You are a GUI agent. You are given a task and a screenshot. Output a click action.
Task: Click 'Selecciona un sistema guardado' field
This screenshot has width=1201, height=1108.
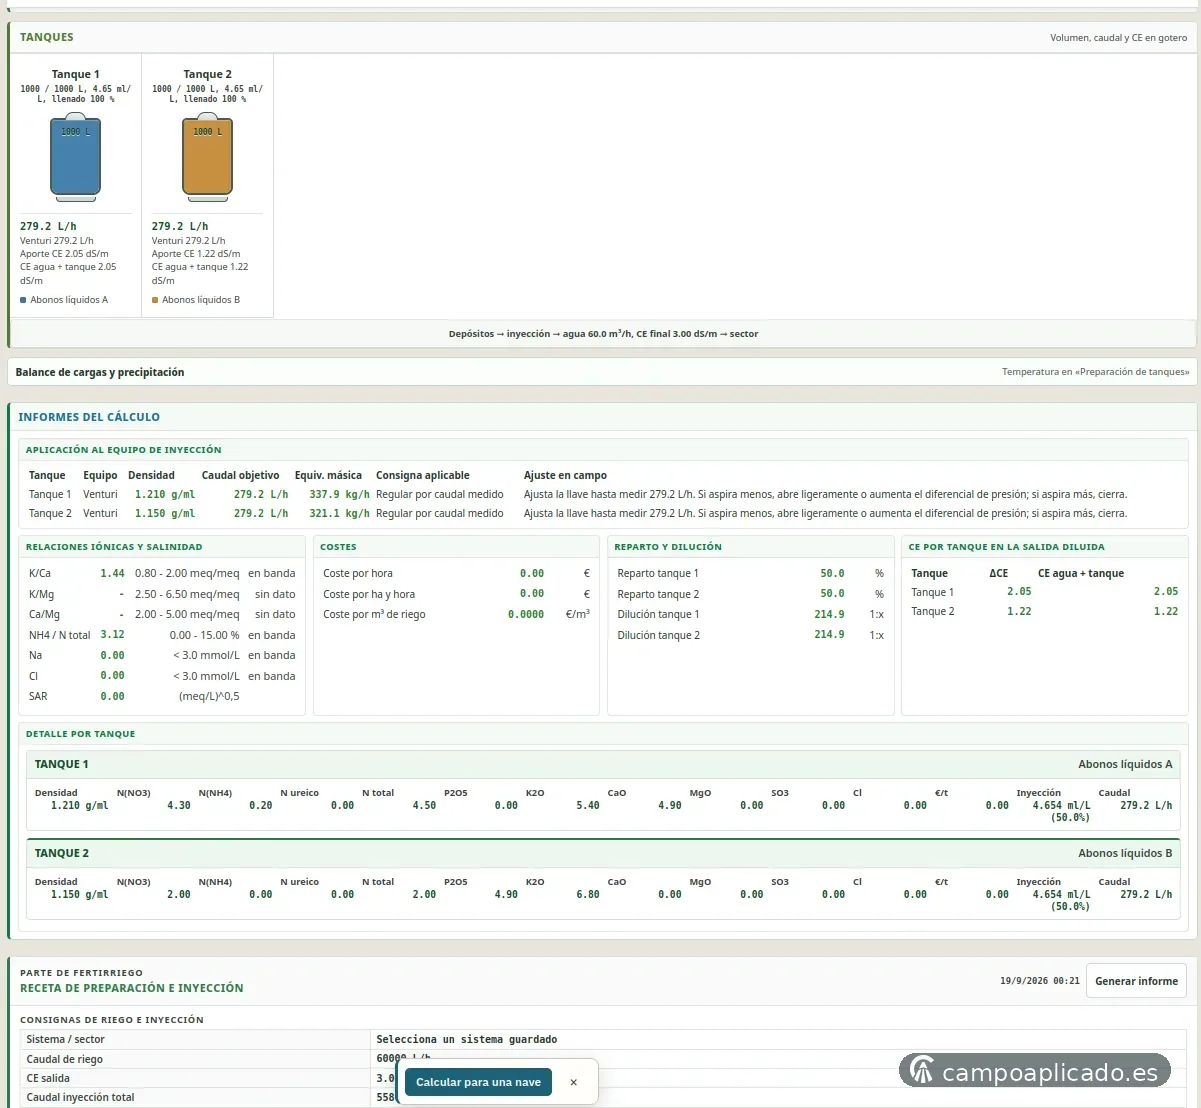[779, 1040]
